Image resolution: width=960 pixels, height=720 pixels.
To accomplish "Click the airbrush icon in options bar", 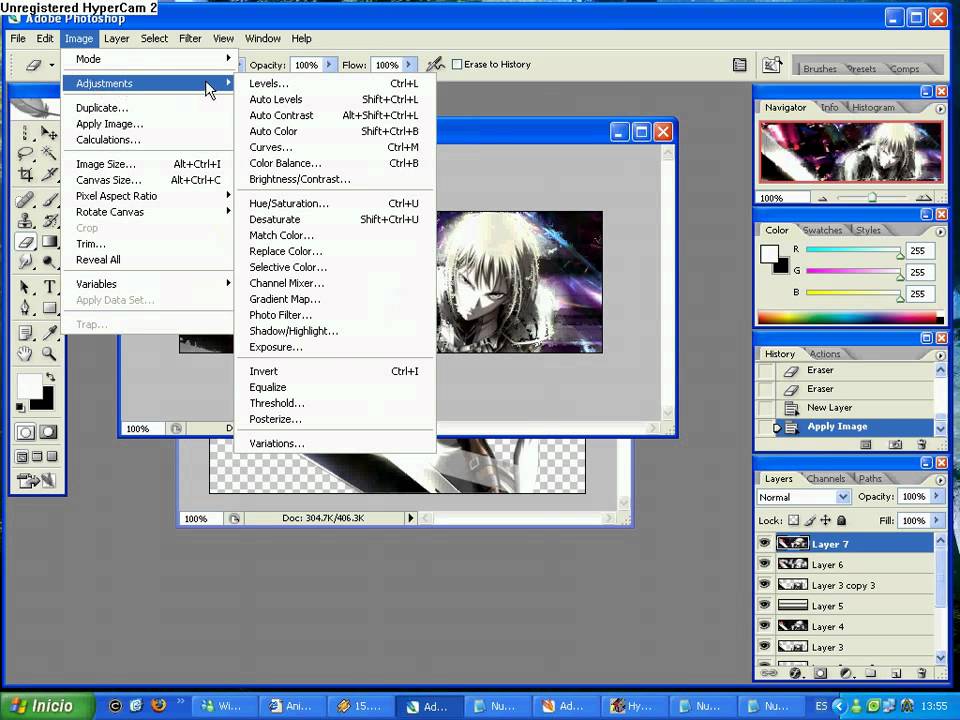I will (435, 64).
